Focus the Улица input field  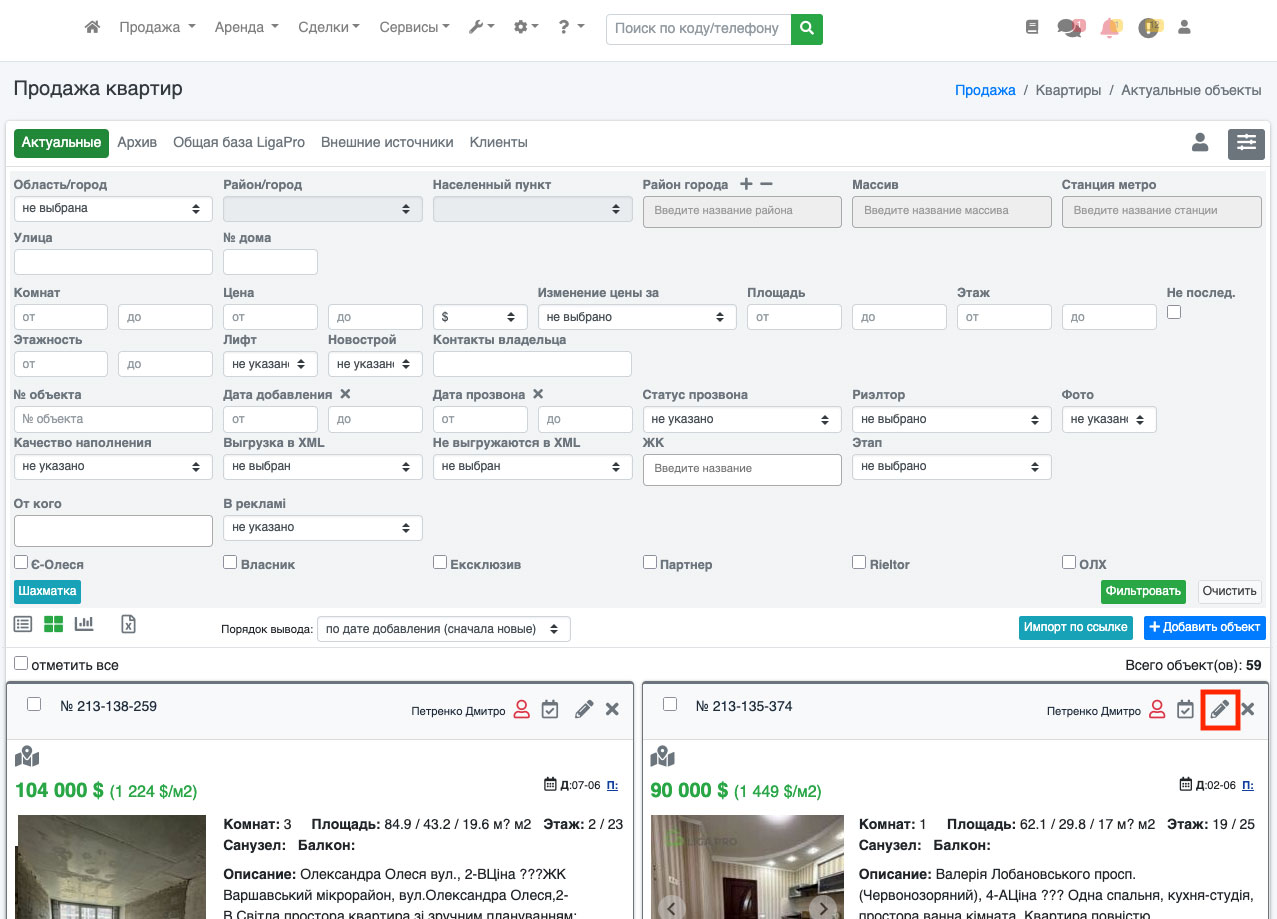(113, 262)
